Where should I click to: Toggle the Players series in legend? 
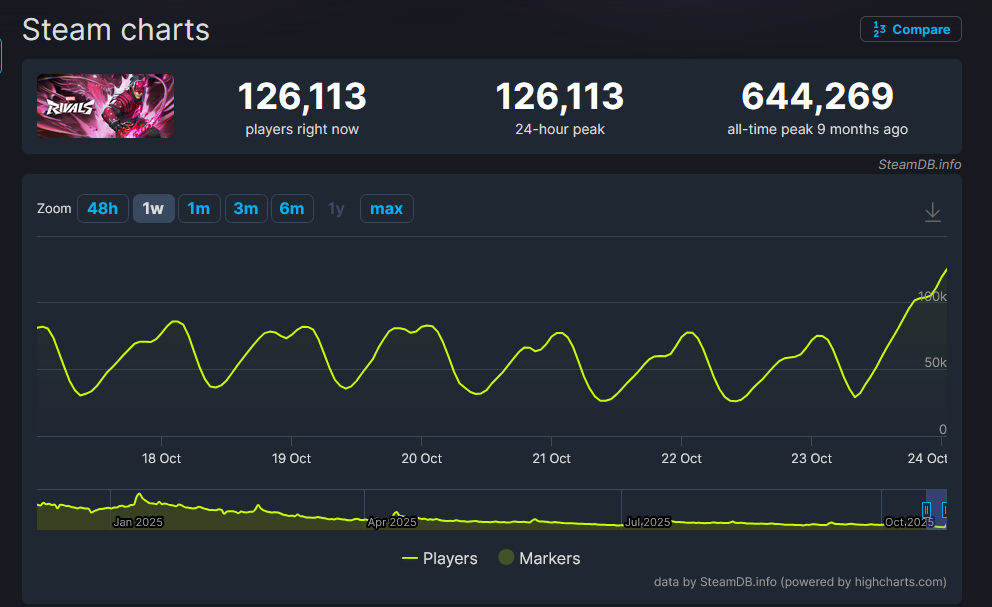tap(440, 558)
